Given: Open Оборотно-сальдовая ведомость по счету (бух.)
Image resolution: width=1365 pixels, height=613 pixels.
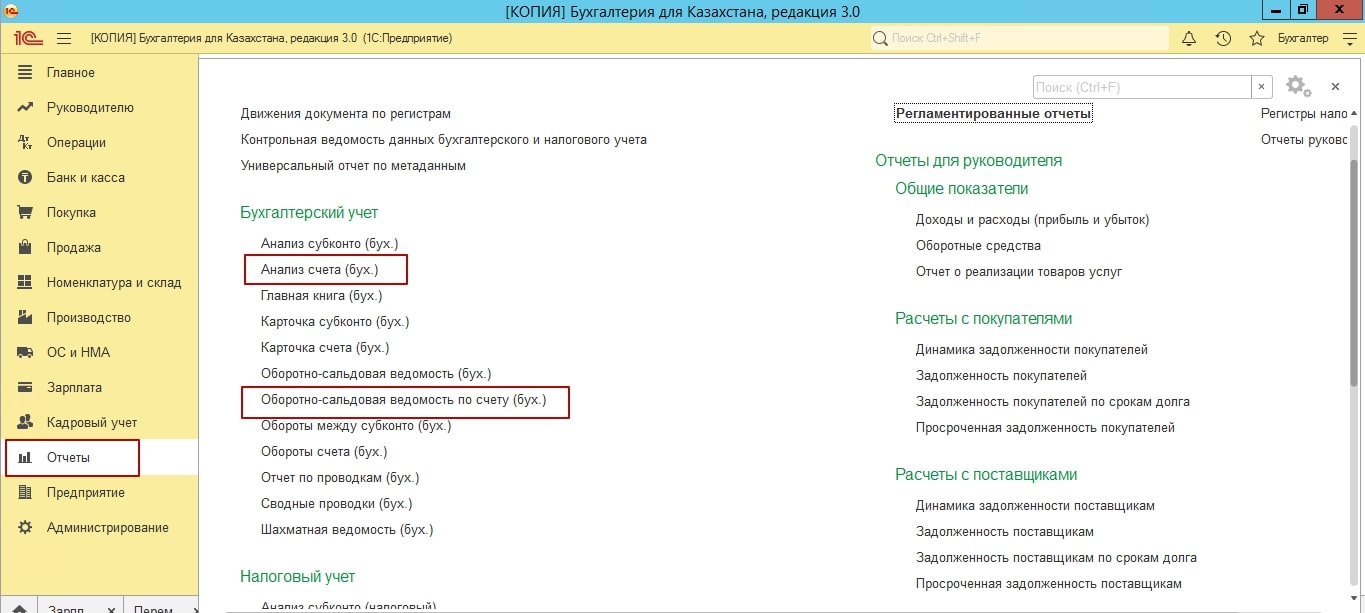Looking at the screenshot, I should [x=403, y=400].
